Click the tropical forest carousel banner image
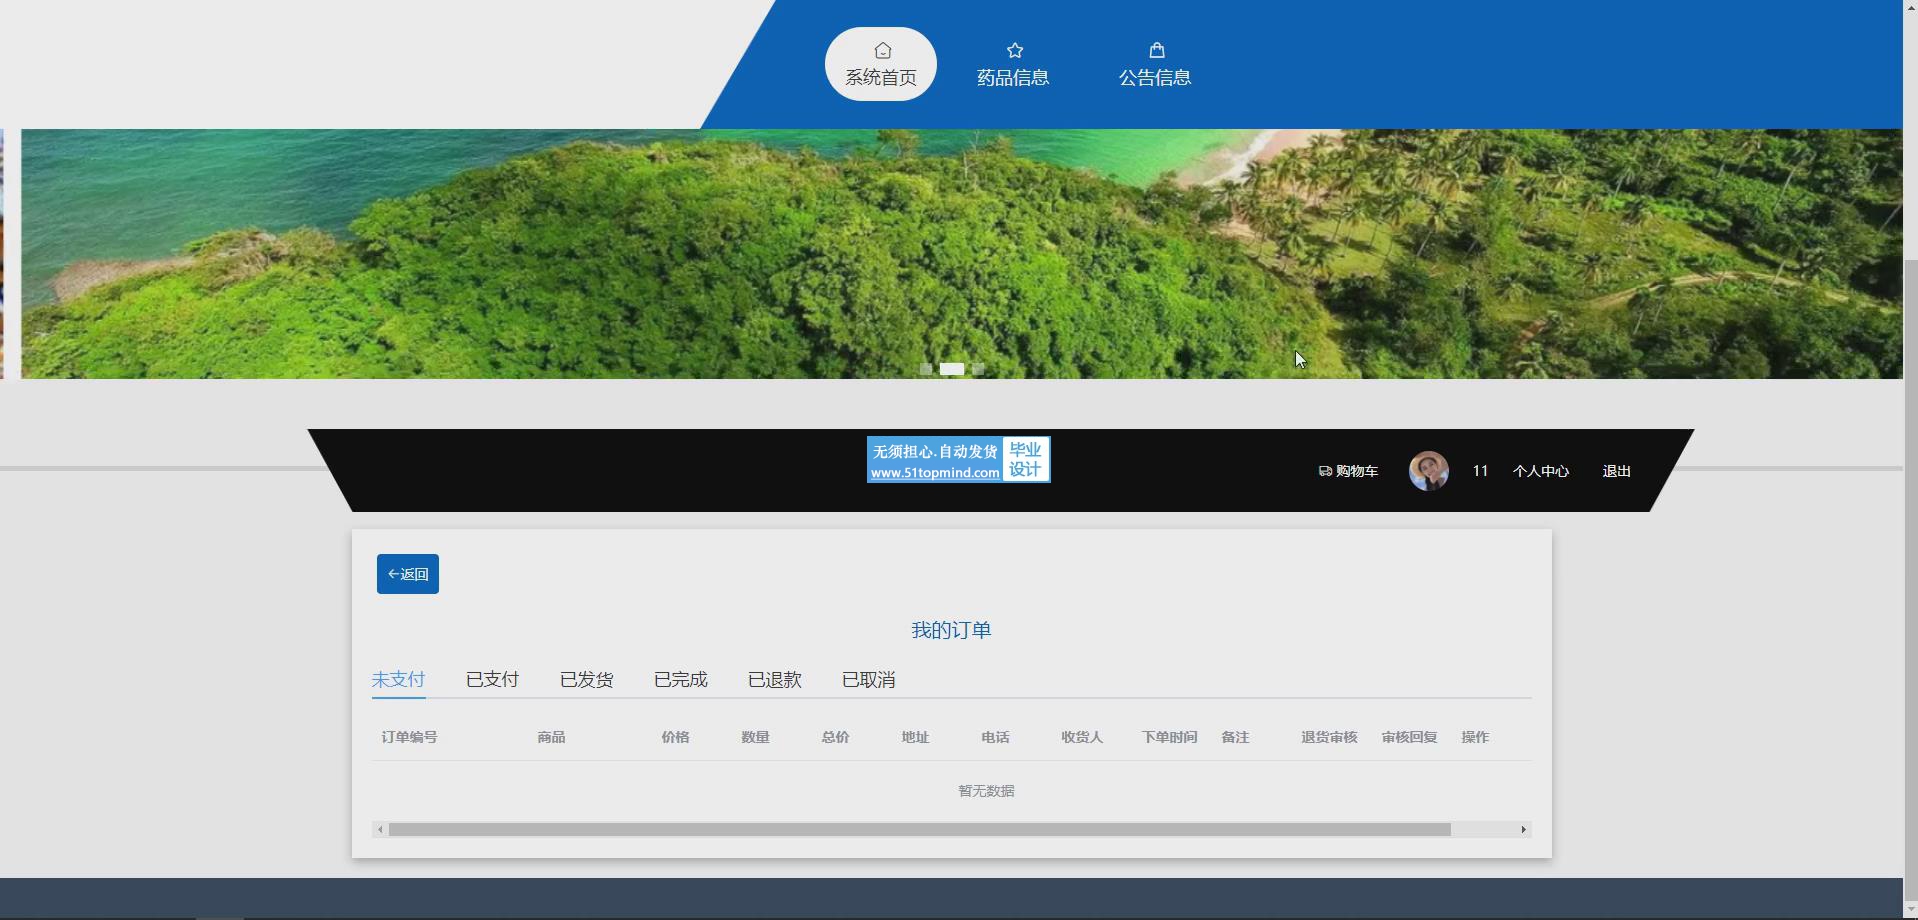 (x=961, y=254)
